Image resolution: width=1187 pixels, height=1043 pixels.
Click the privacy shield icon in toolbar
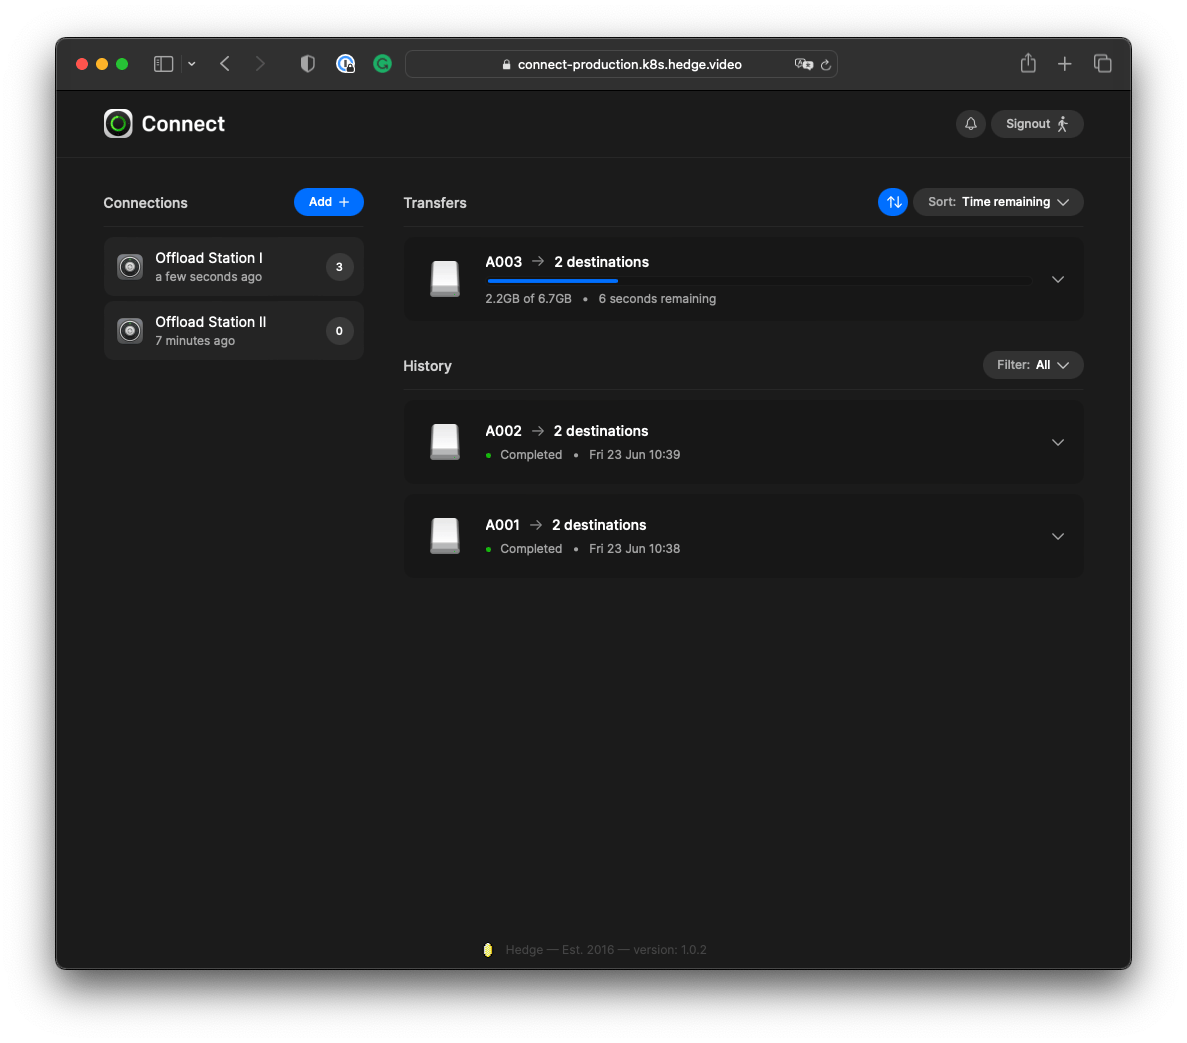pos(308,64)
